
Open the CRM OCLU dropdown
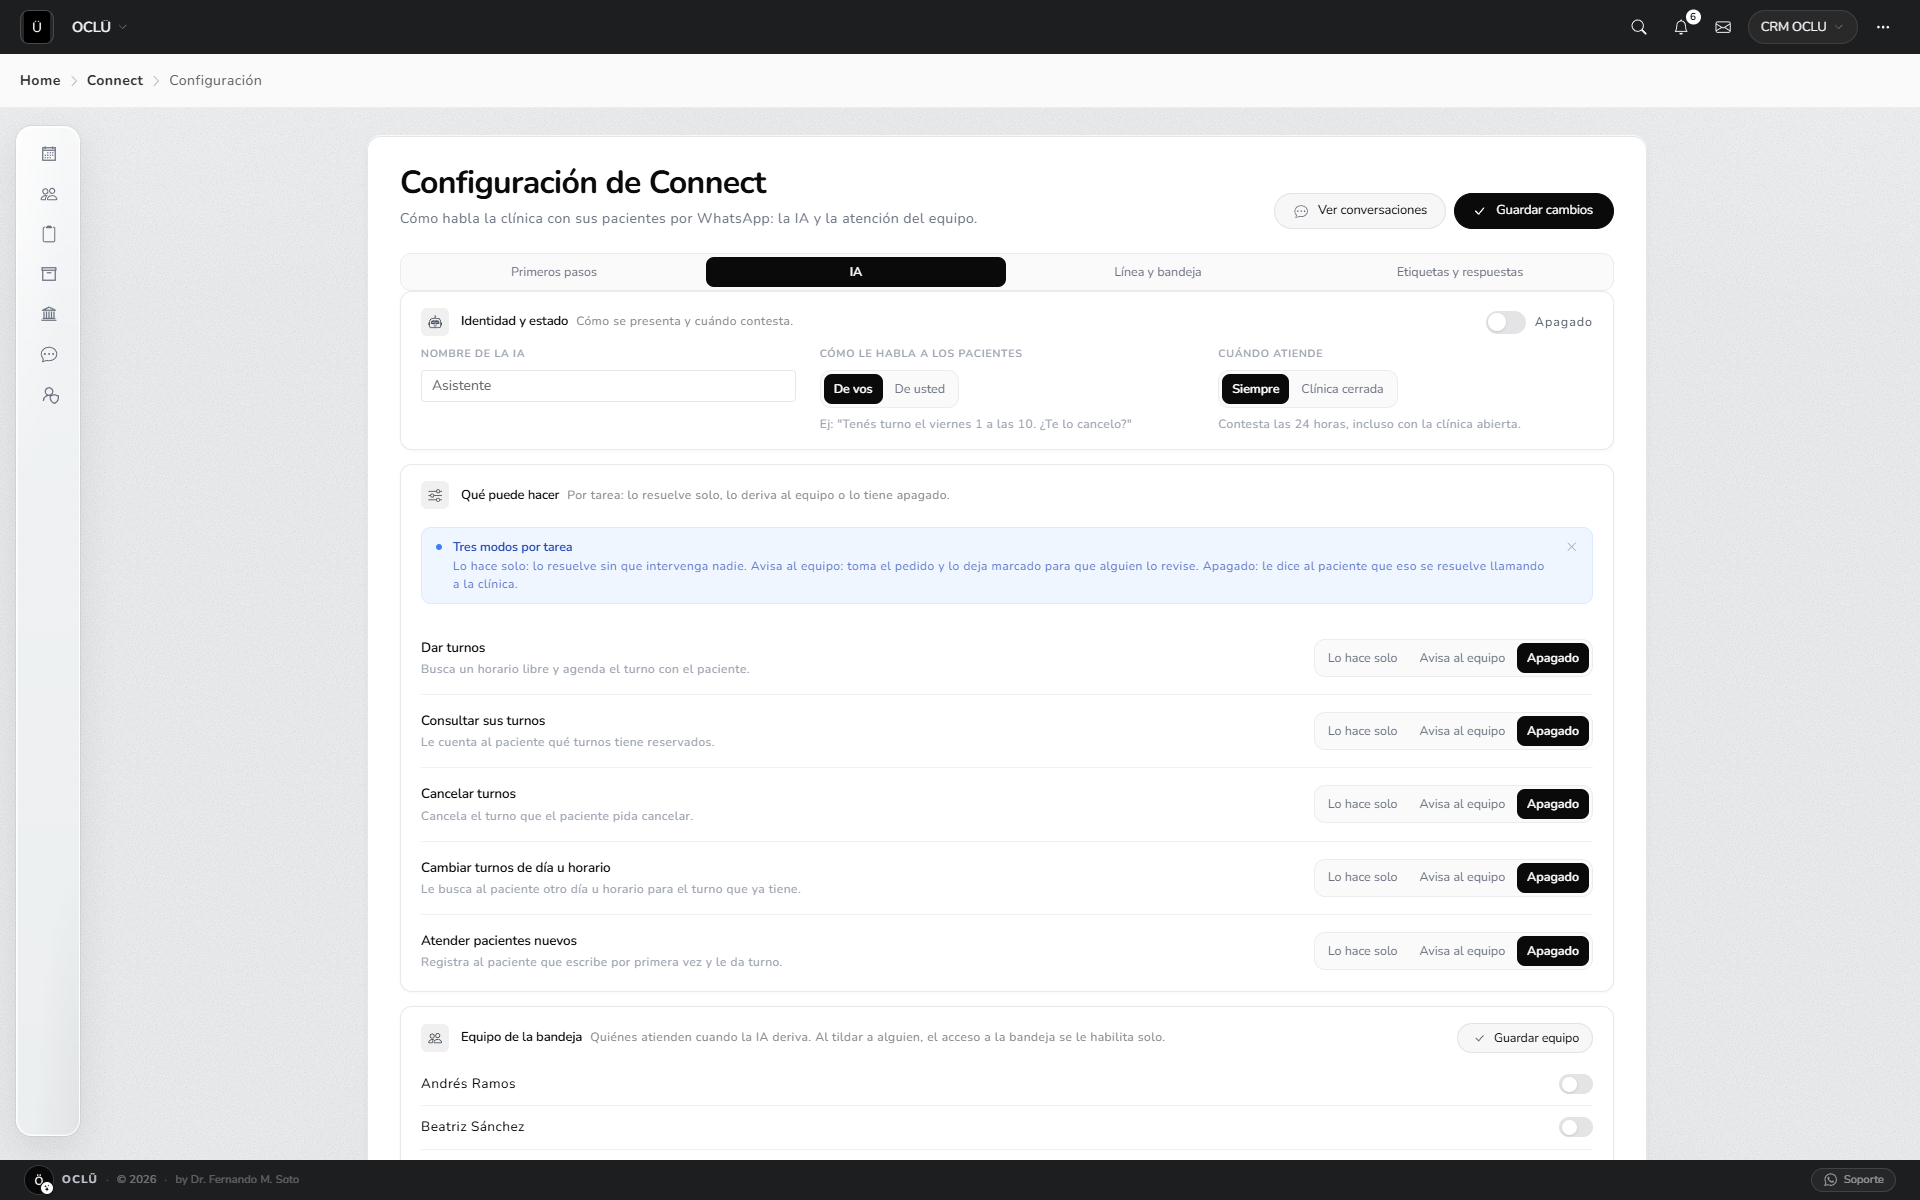pyautogui.click(x=1802, y=27)
